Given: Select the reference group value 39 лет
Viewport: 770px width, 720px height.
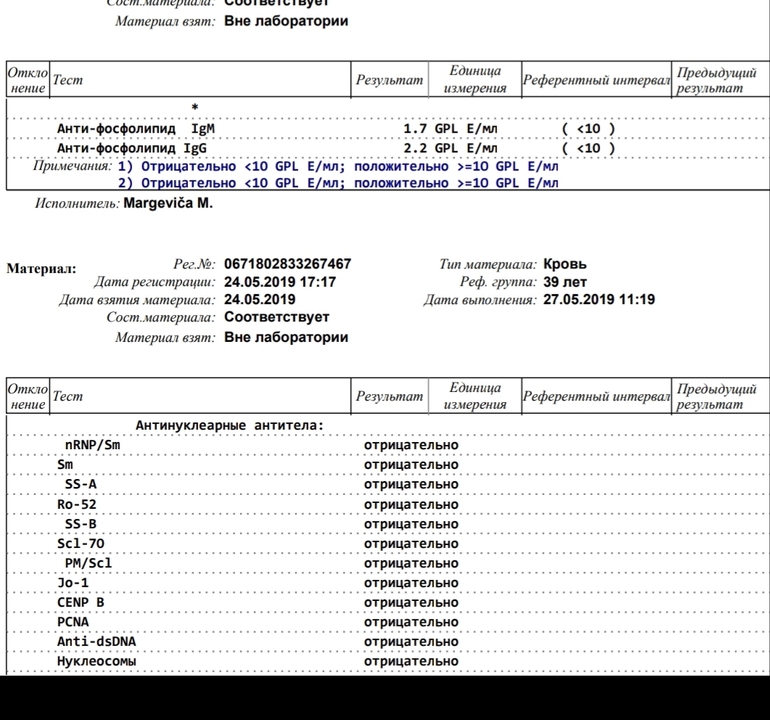Looking at the screenshot, I should tap(565, 282).
